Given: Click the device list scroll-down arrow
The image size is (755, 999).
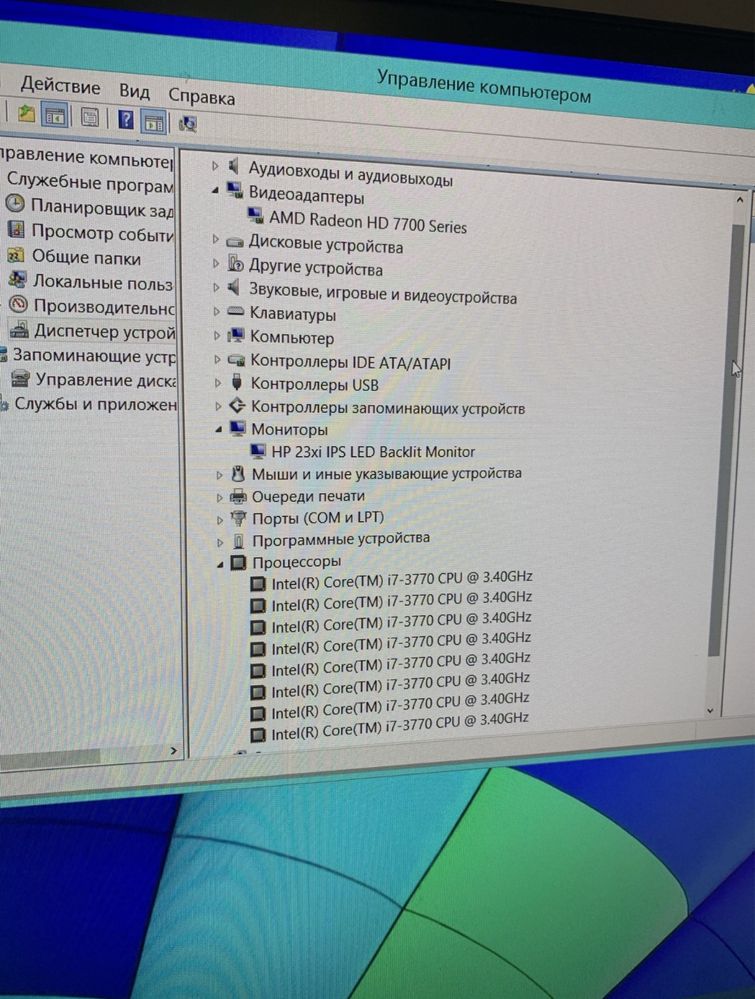Looking at the screenshot, I should 710,710.
